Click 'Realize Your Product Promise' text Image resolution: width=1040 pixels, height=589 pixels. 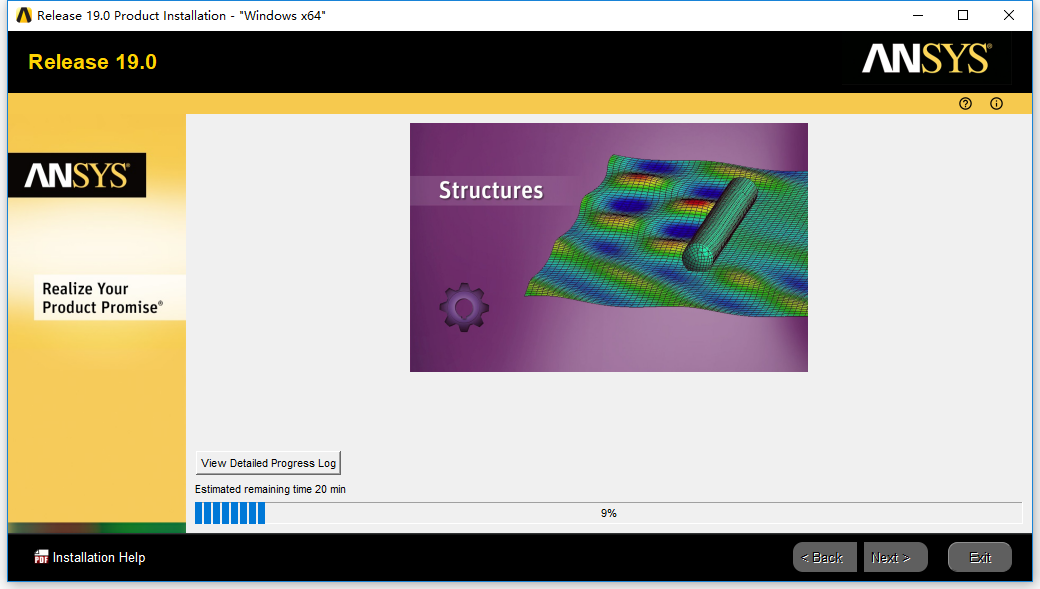[x=102, y=298]
